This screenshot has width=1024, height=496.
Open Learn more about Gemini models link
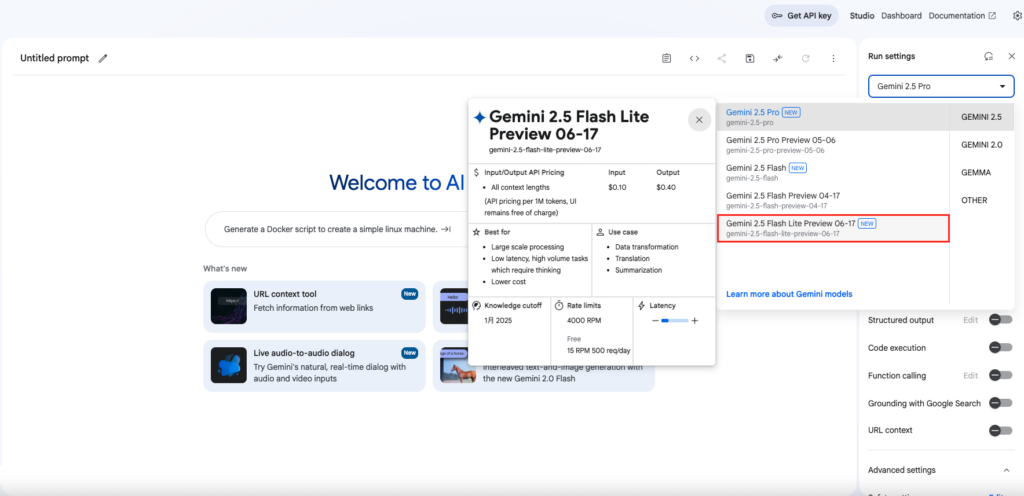789,294
